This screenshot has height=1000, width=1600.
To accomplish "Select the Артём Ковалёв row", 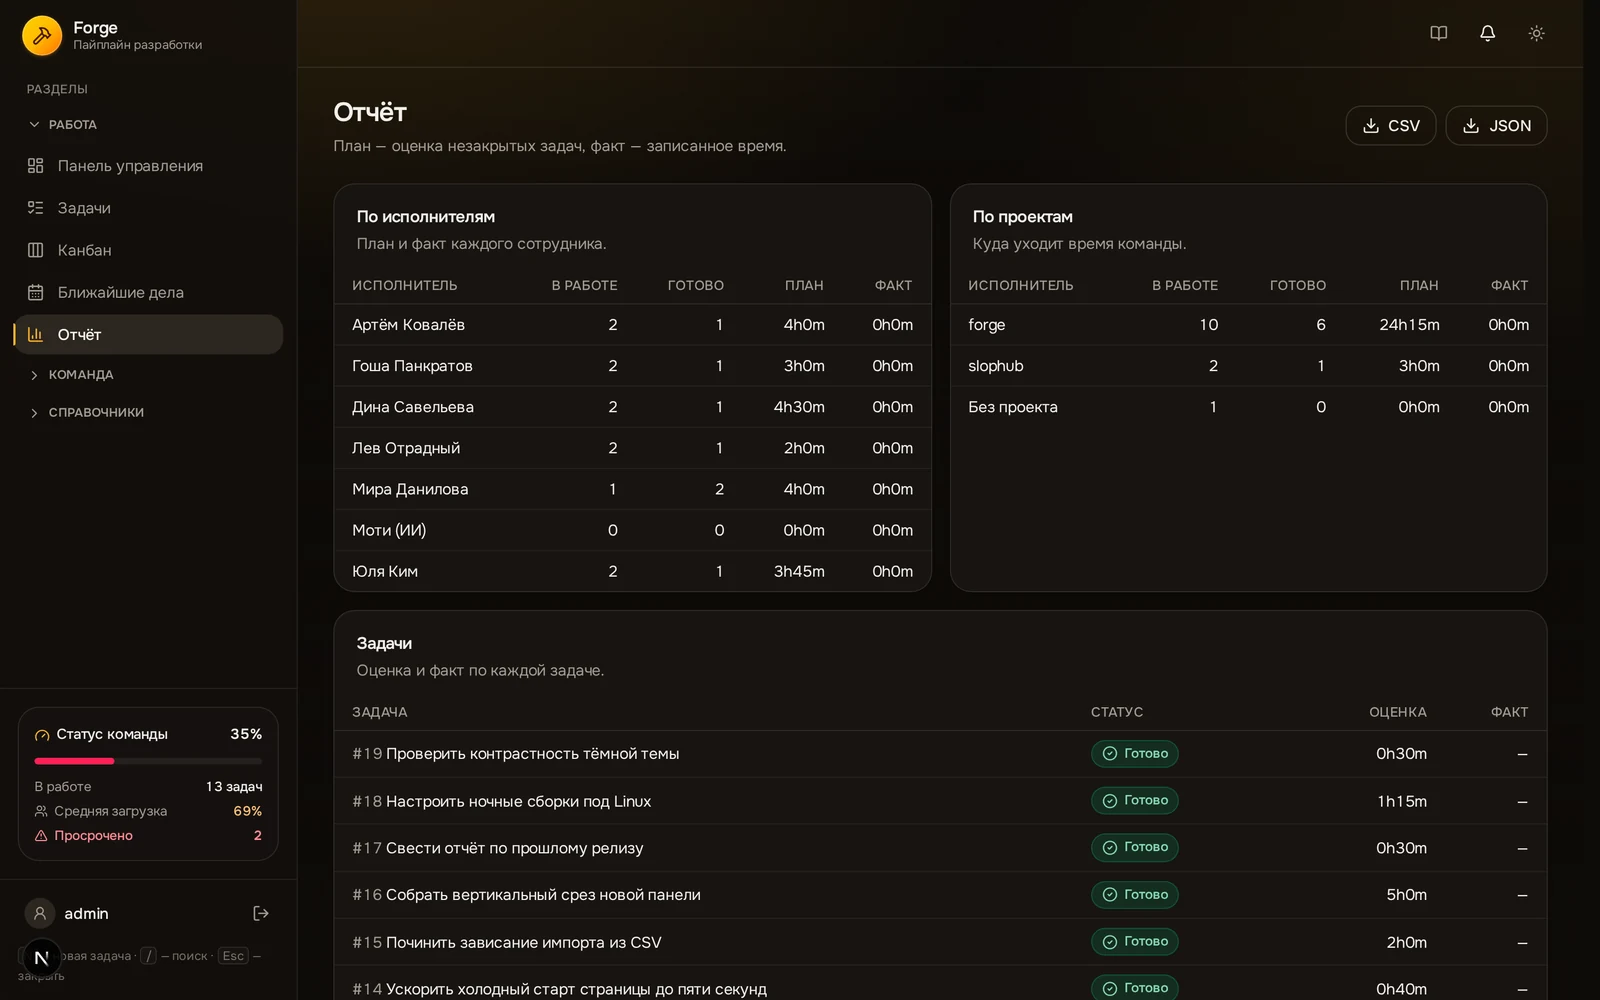I will point(632,325).
